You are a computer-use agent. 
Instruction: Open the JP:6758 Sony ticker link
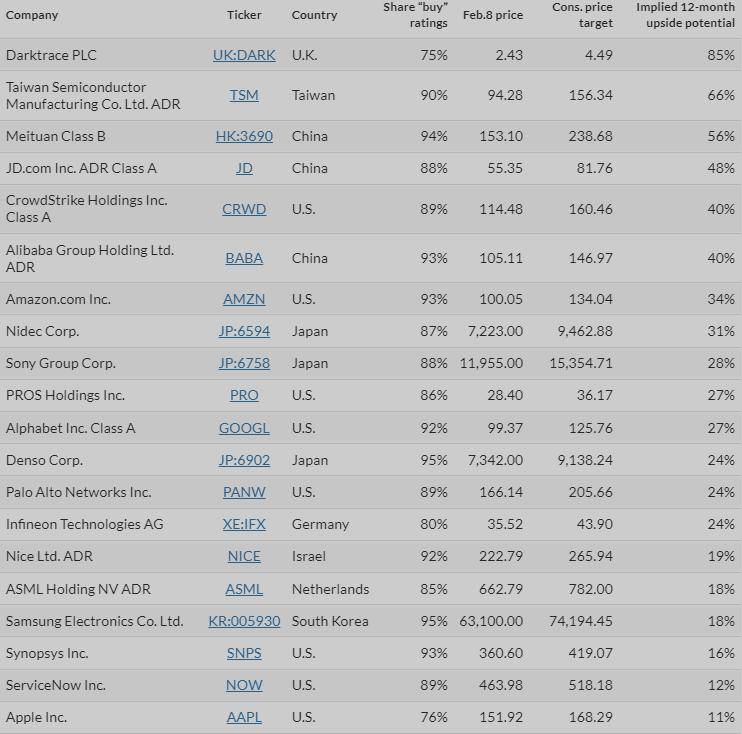(x=244, y=363)
